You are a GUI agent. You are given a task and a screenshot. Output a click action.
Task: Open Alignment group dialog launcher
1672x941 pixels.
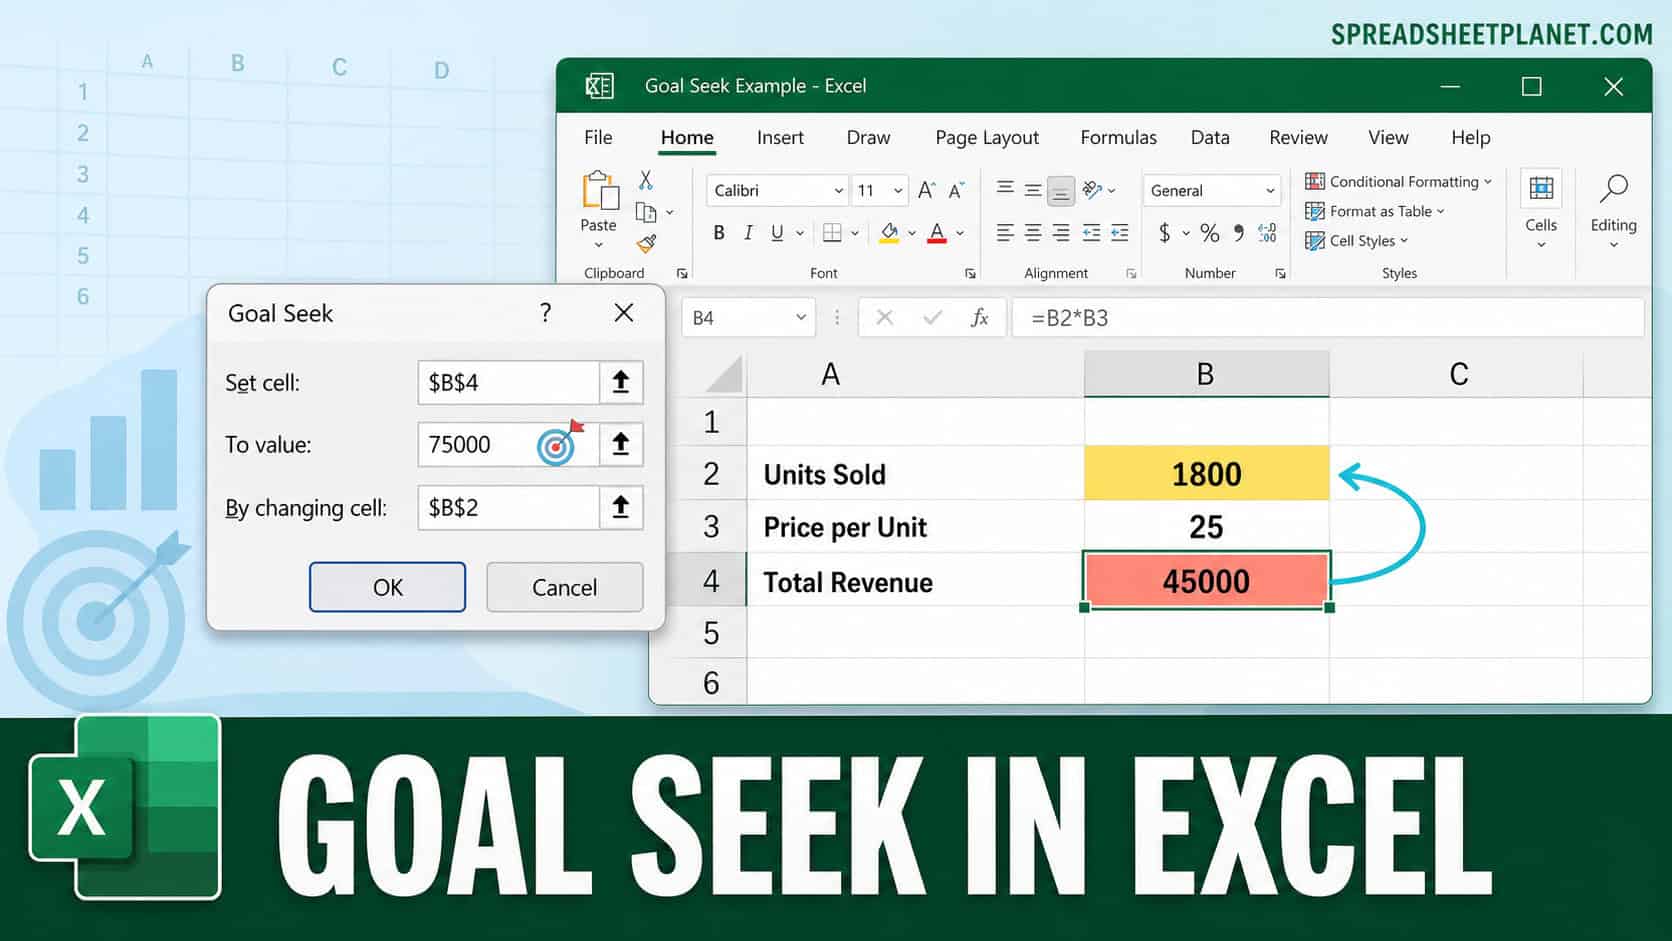tap(1131, 273)
